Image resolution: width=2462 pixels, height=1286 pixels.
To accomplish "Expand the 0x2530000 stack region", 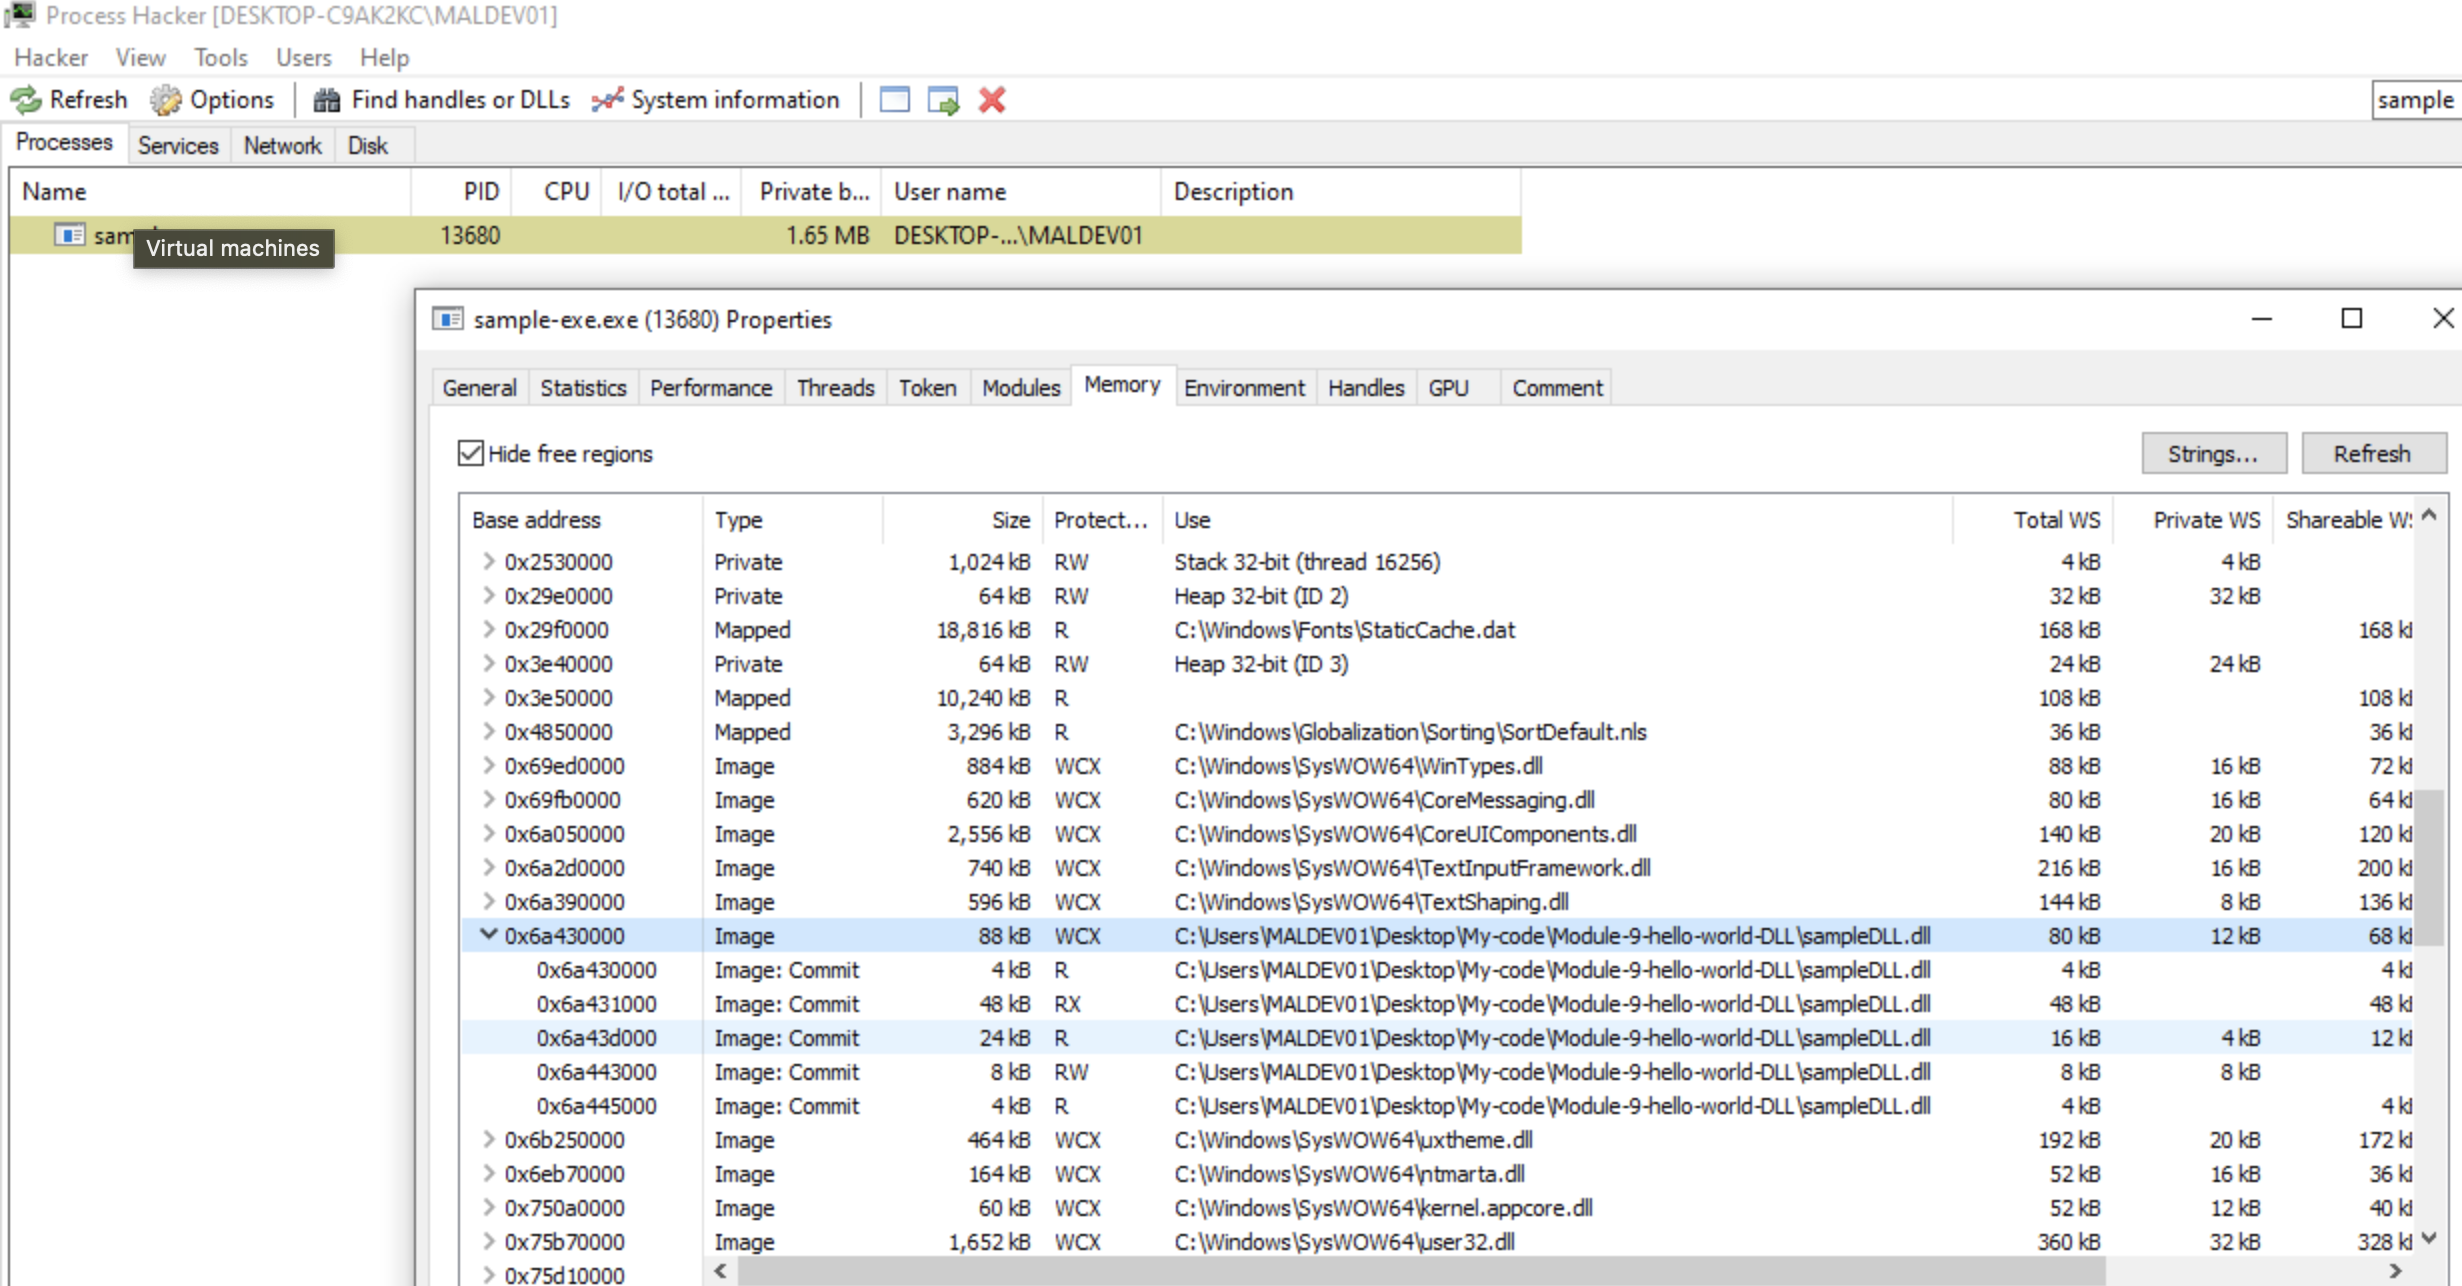I will (x=488, y=561).
